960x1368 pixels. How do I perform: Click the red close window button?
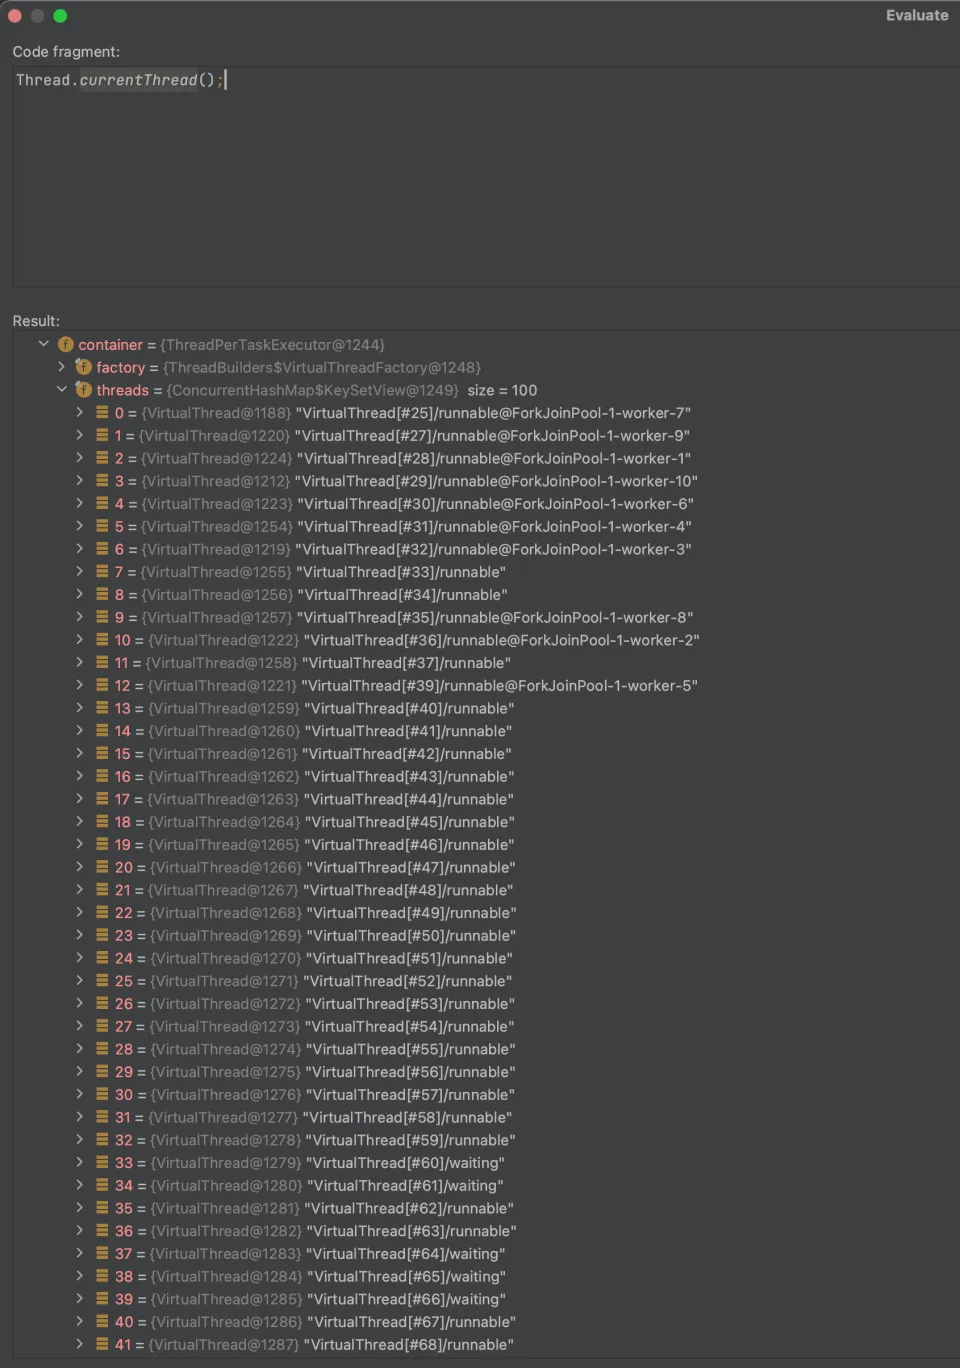[15, 16]
